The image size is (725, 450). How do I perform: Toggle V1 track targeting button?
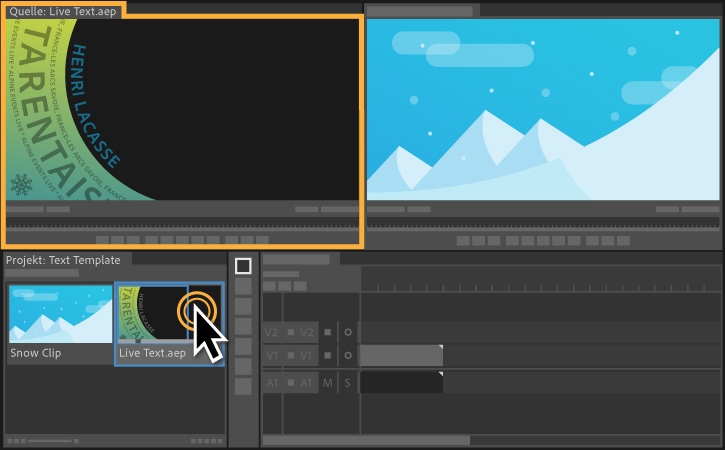(307, 355)
